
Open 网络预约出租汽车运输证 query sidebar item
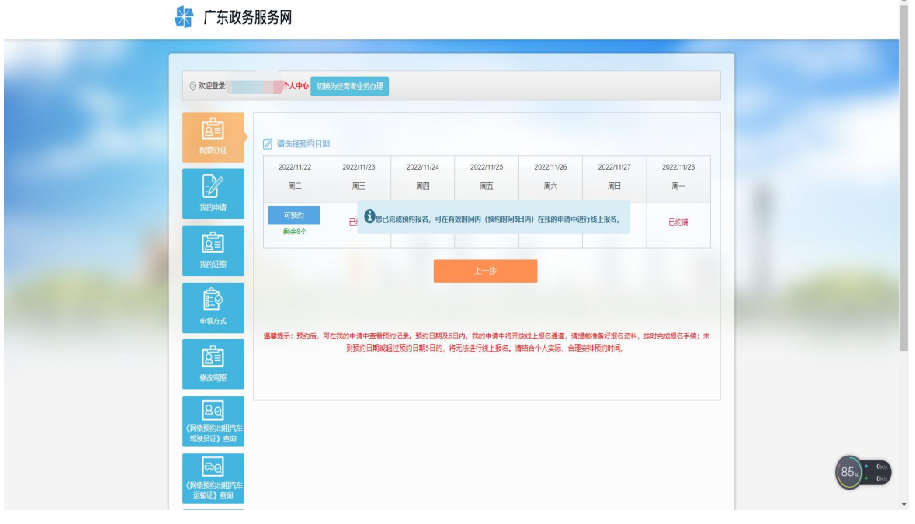[212, 478]
